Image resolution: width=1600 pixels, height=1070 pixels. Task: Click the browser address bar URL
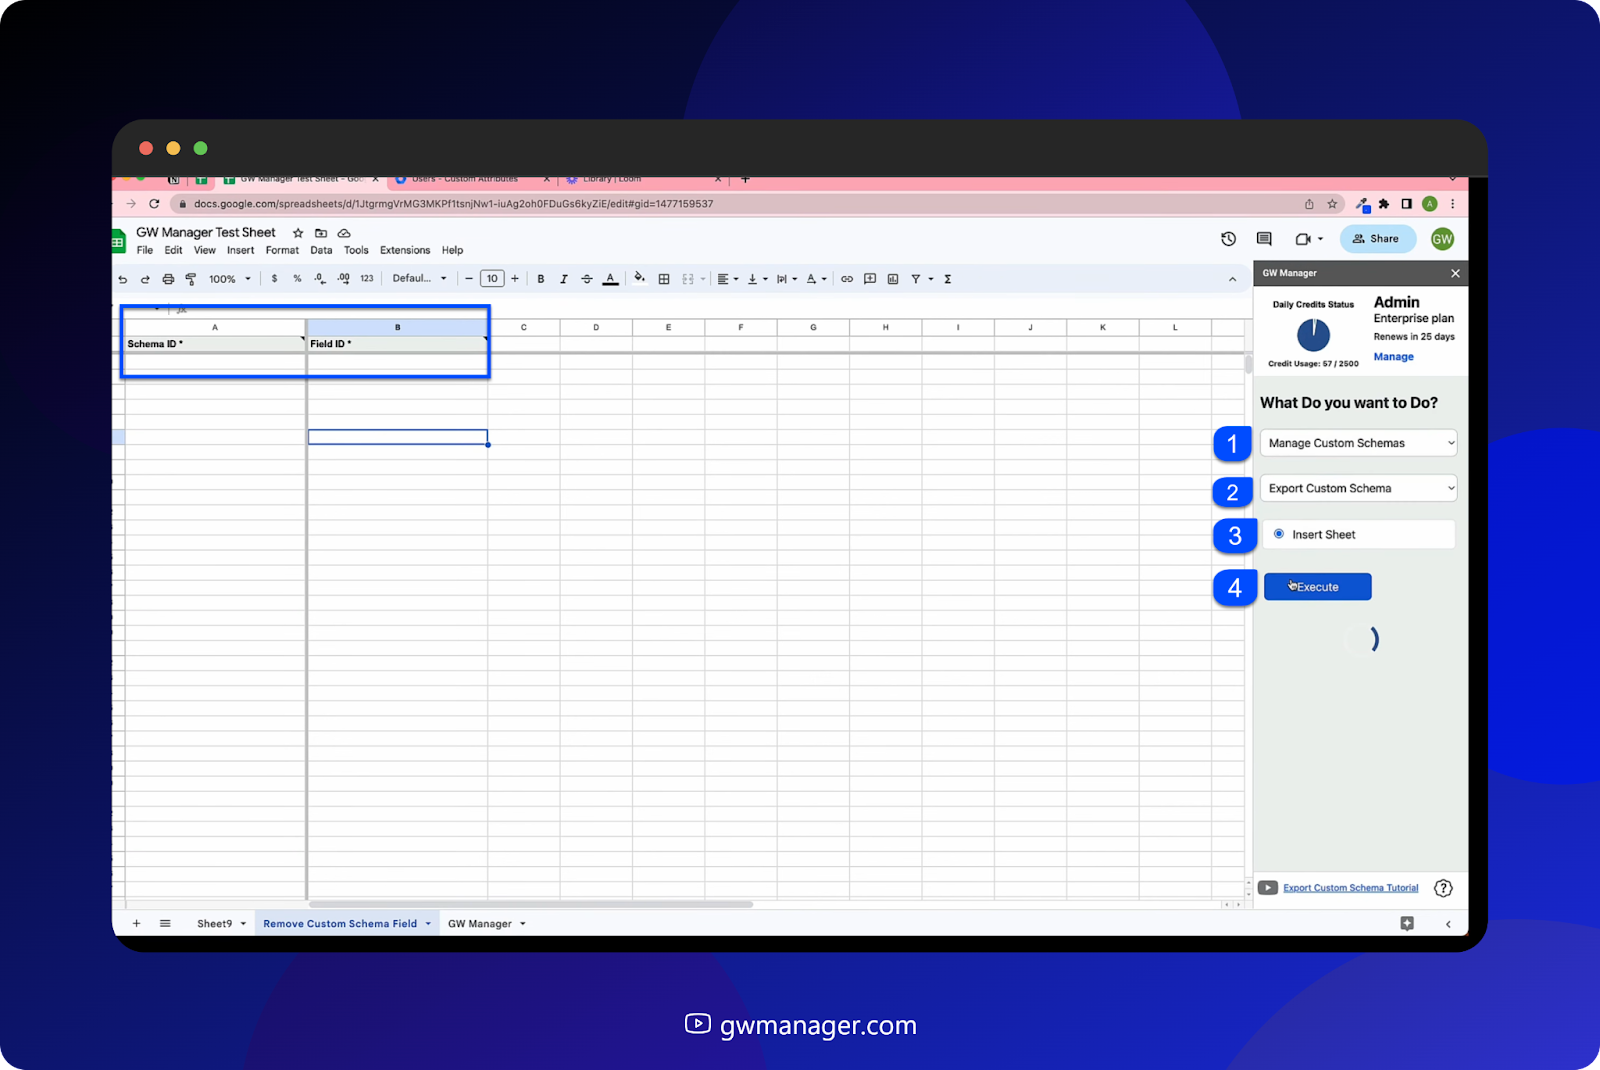pyautogui.click(x=454, y=204)
